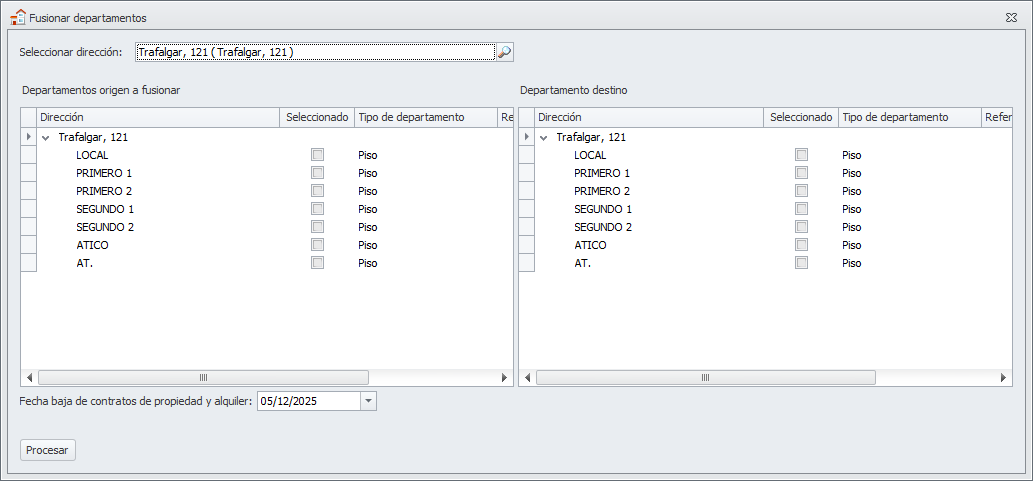The image size is (1033, 481).
Task: Close the Fusionar departamentos window
Action: coord(1011,18)
